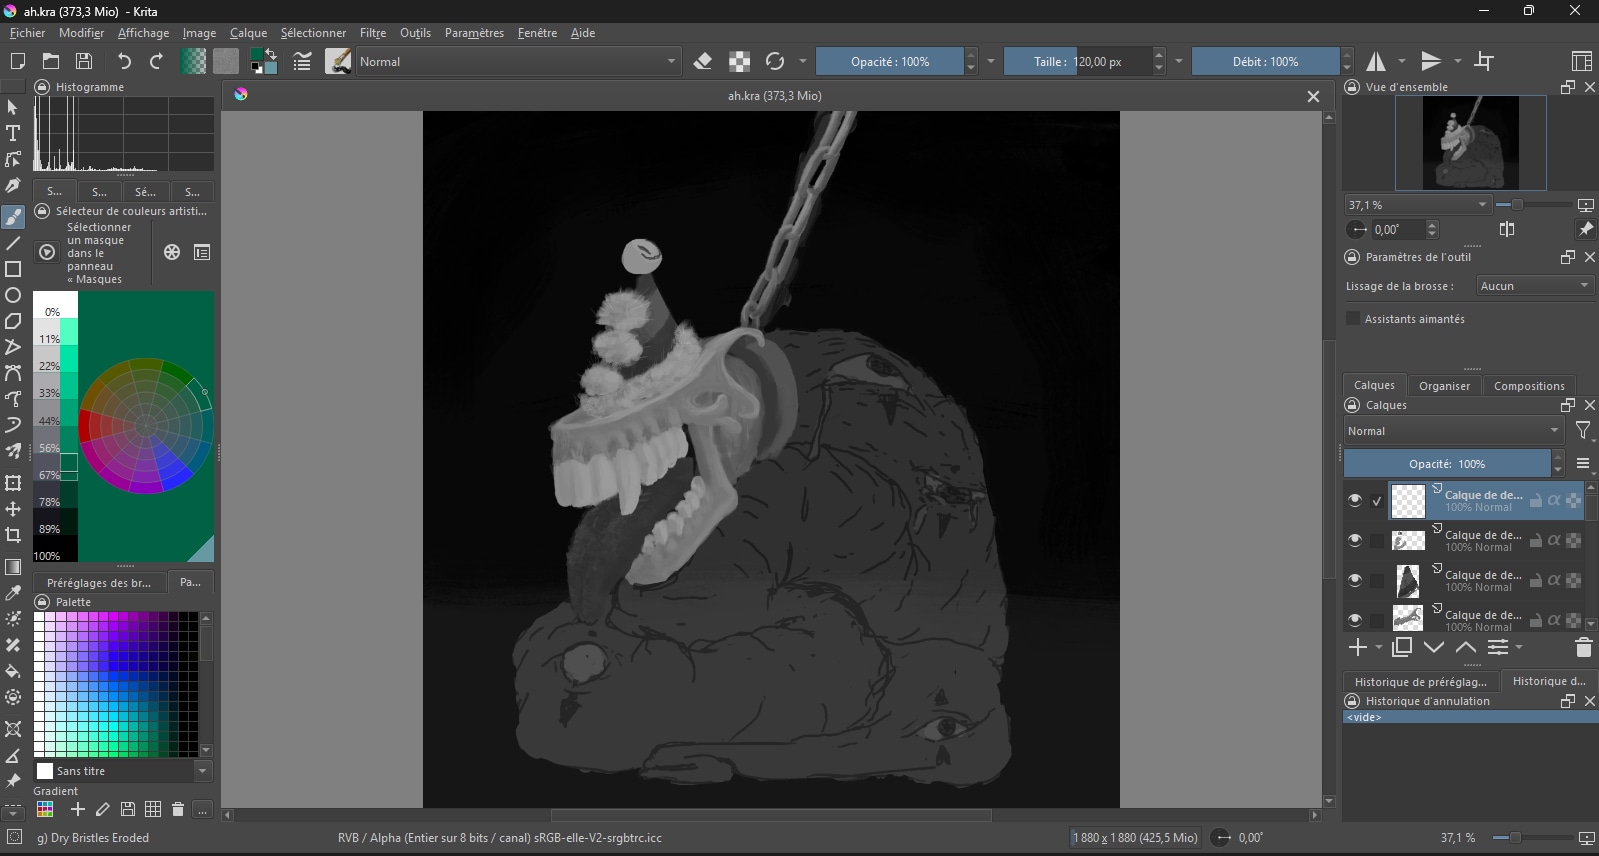Viewport: 1599px width, 856px height.
Task: Open the zoom percentage 37,1 % dropdown
Action: [1418, 205]
